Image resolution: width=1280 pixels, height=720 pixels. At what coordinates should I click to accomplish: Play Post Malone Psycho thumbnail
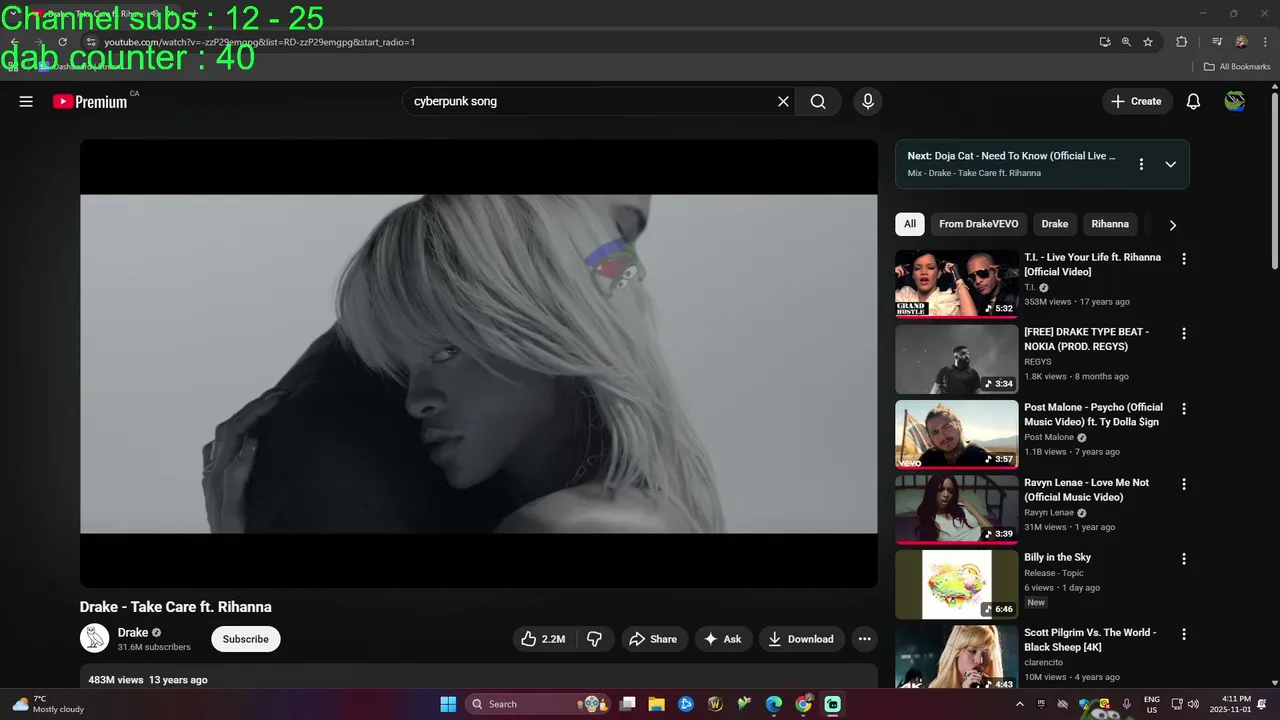[x=956, y=434]
